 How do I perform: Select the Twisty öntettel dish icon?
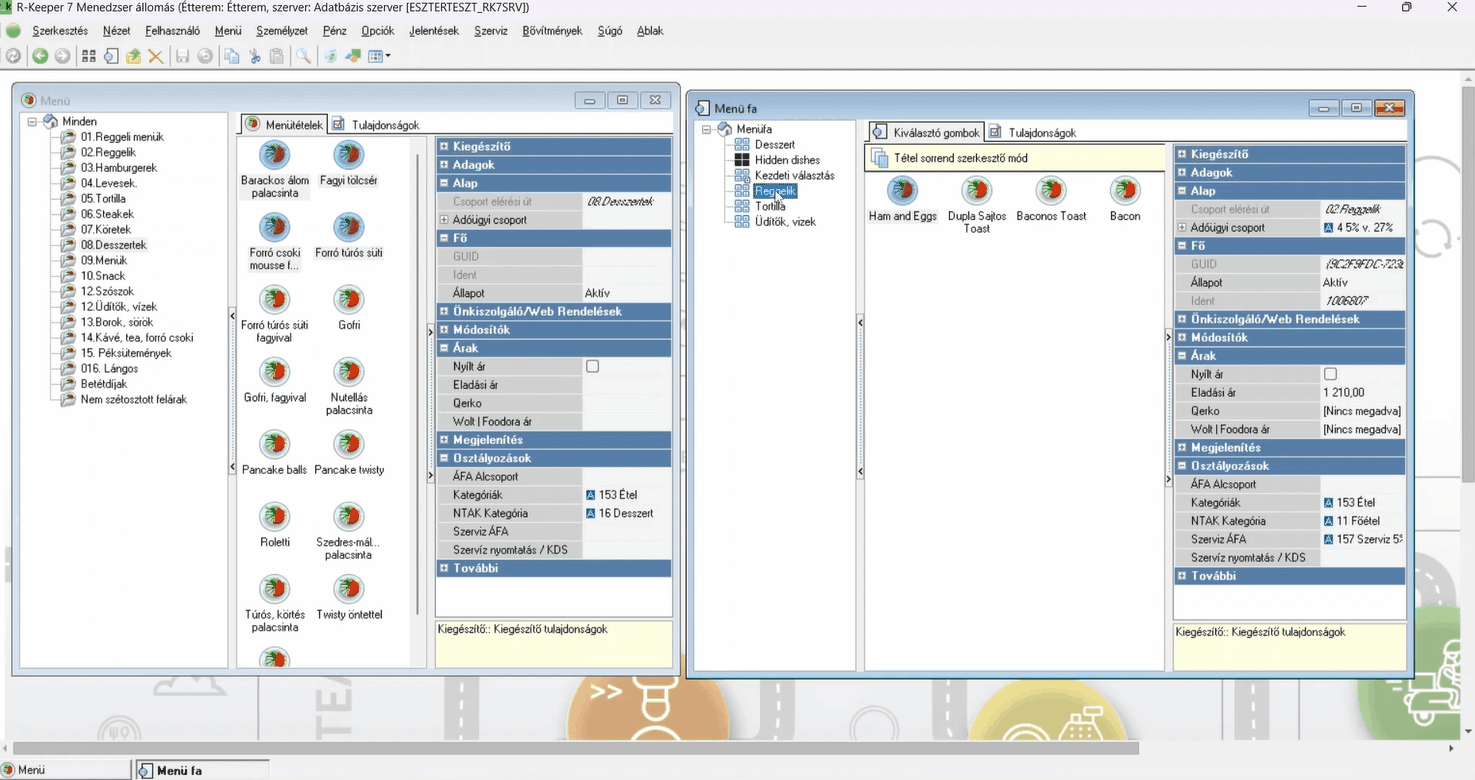coord(349,589)
